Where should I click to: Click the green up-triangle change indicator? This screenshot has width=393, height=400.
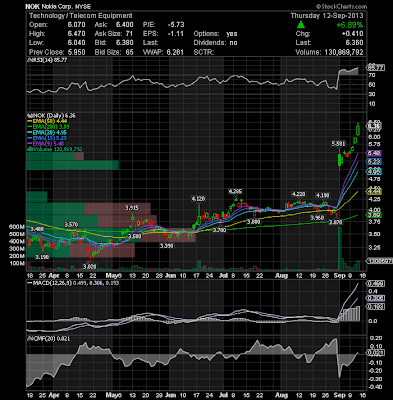301,25
